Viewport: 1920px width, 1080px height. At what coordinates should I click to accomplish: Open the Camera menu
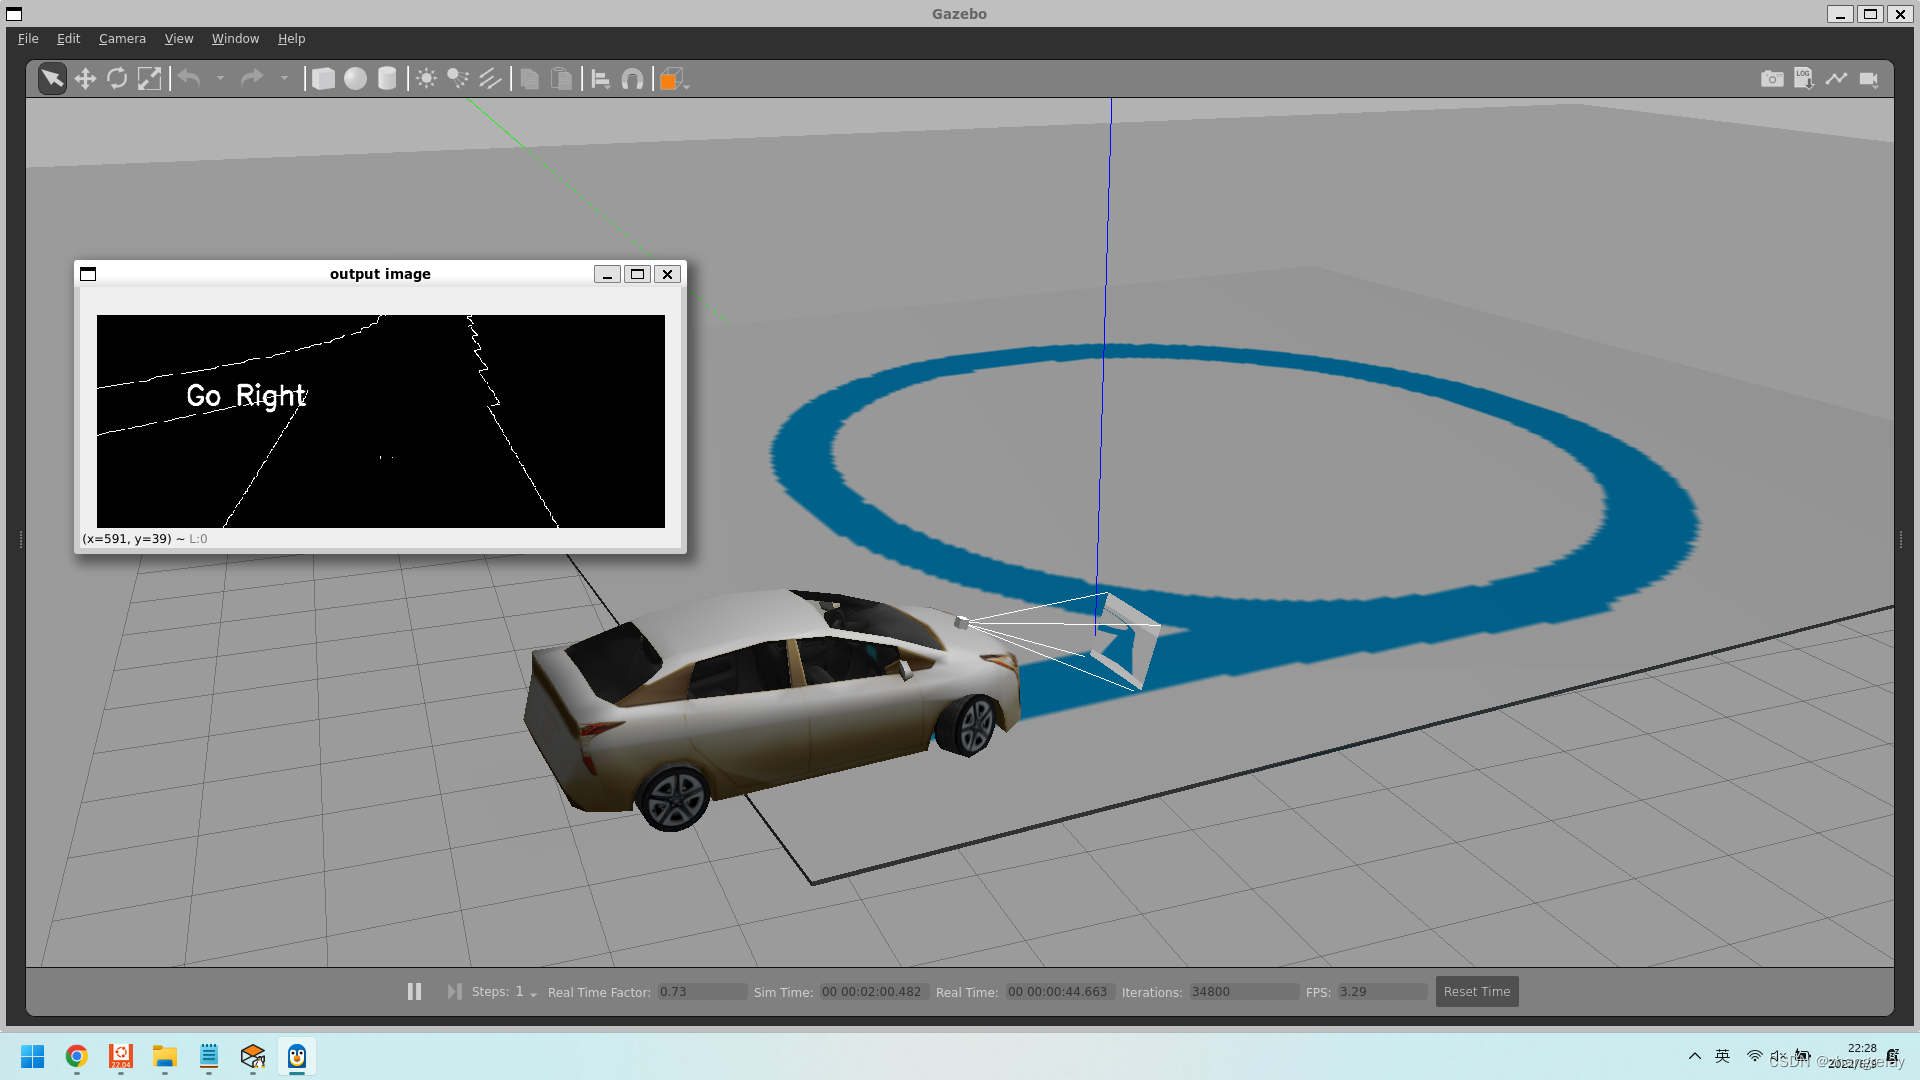121,38
